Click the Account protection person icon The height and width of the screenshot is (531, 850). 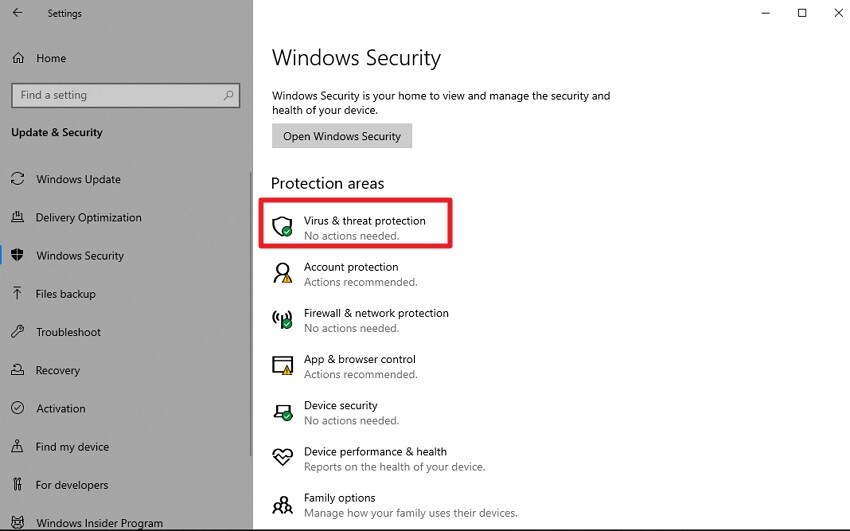pyautogui.click(x=282, y=273)
